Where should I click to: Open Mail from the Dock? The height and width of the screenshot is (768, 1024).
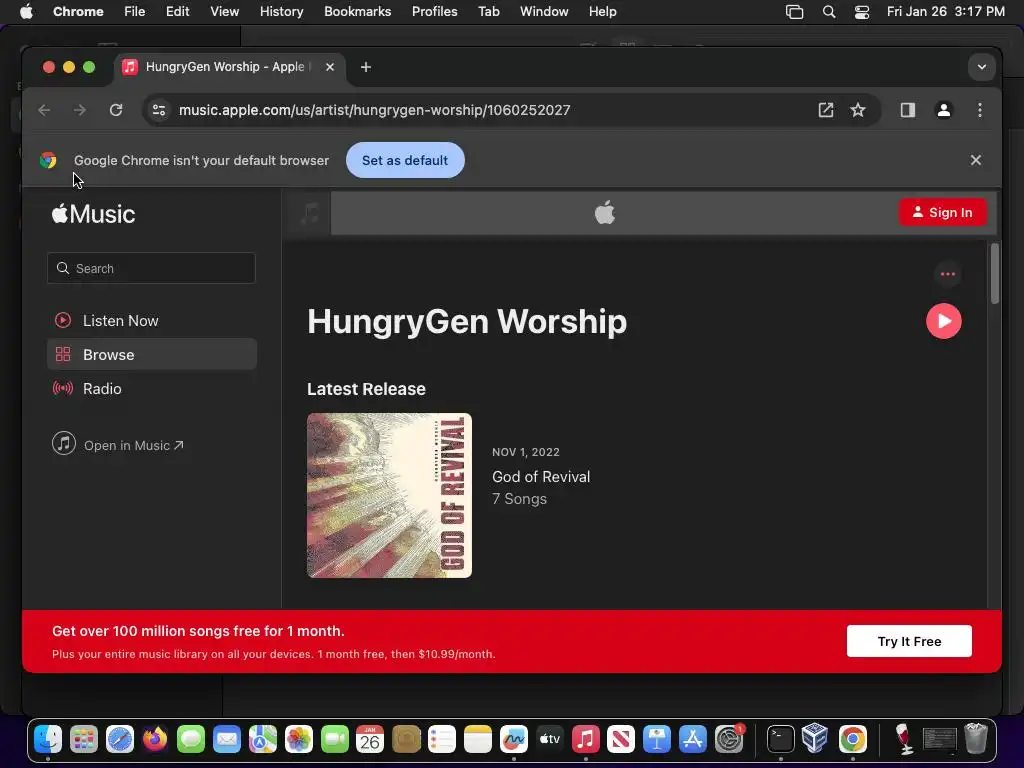click(227, 739)
